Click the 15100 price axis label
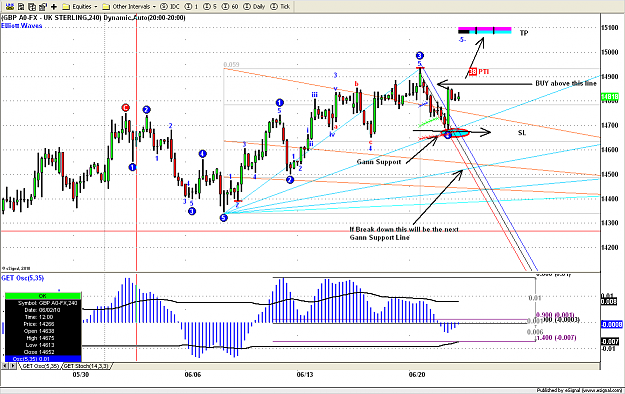 click(x=610, y=28)
